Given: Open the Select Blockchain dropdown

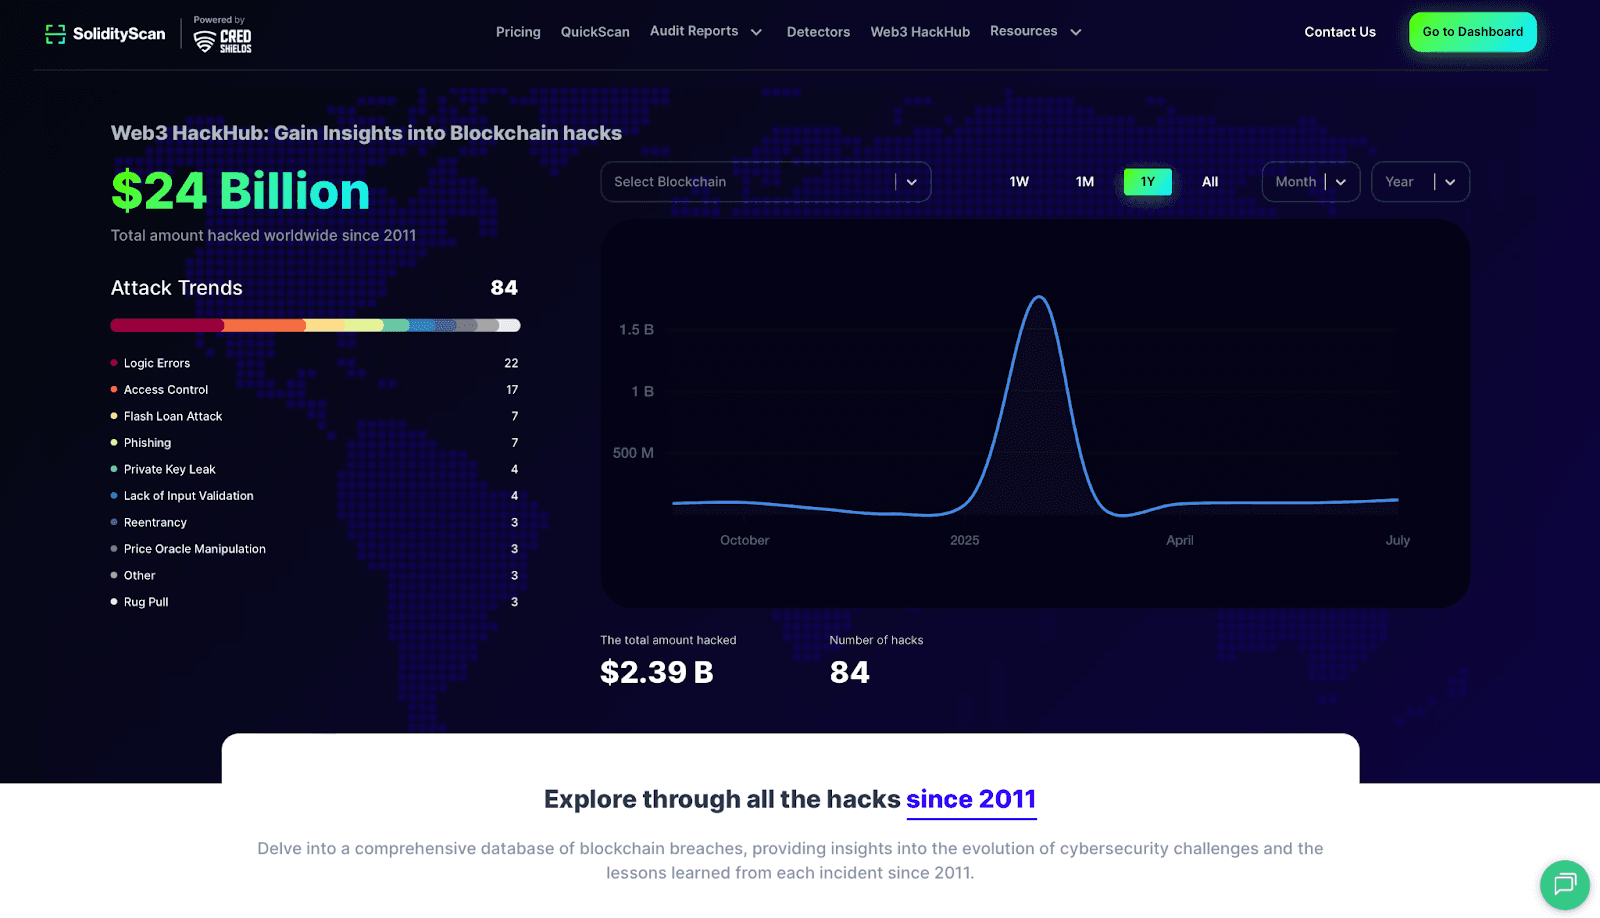Looking at the screenshot, I should point(750,182).
